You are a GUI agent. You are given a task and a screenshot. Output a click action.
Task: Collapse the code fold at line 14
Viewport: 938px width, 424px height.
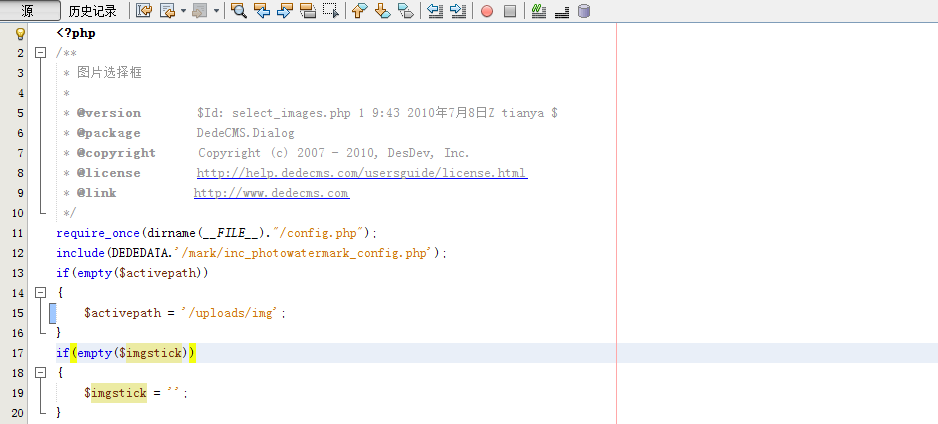tap(40, 293)
